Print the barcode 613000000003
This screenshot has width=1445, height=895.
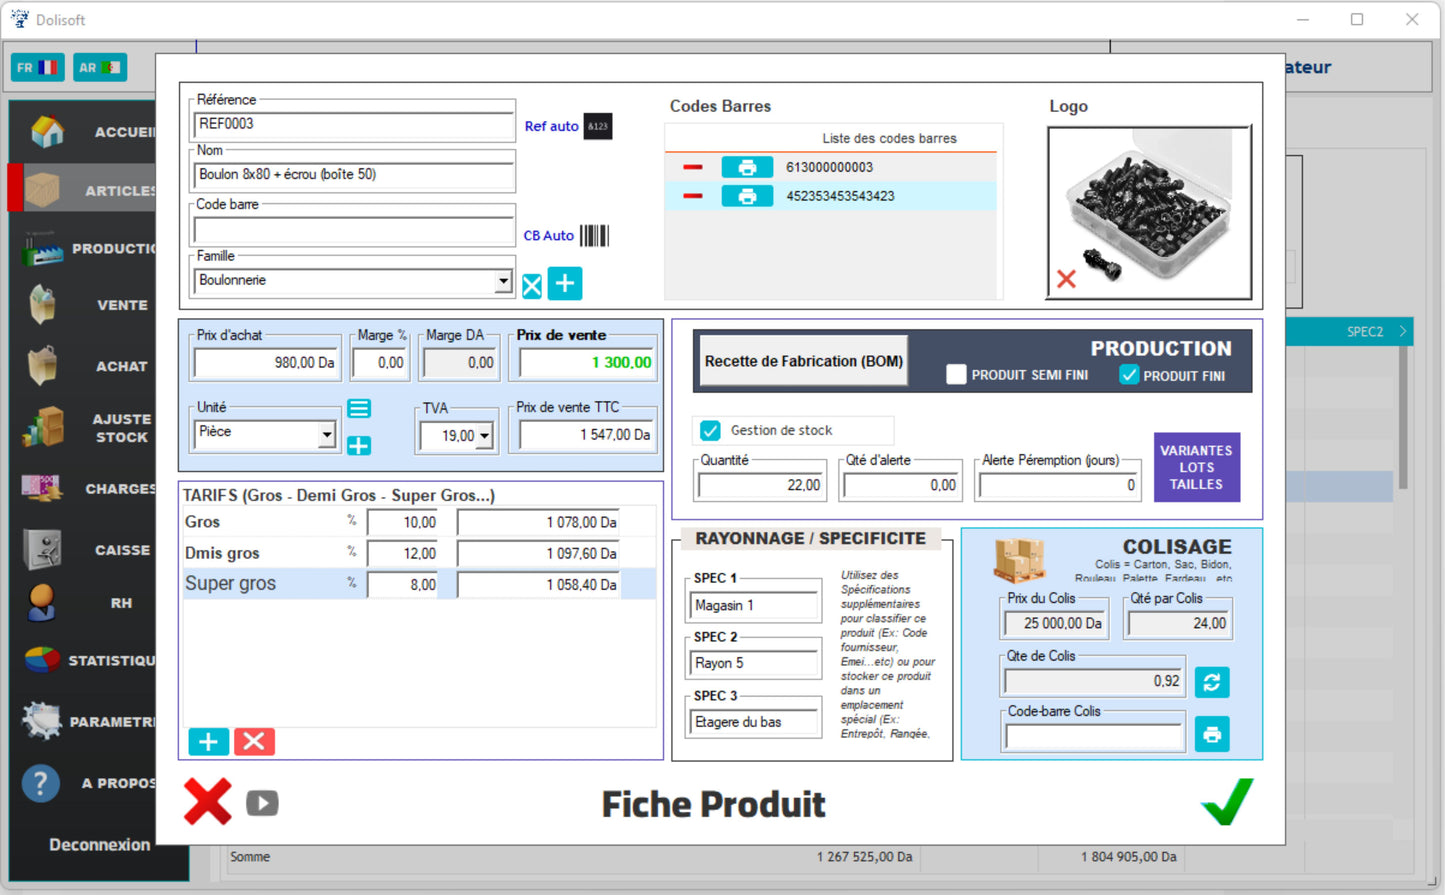(x=747, y=167)
